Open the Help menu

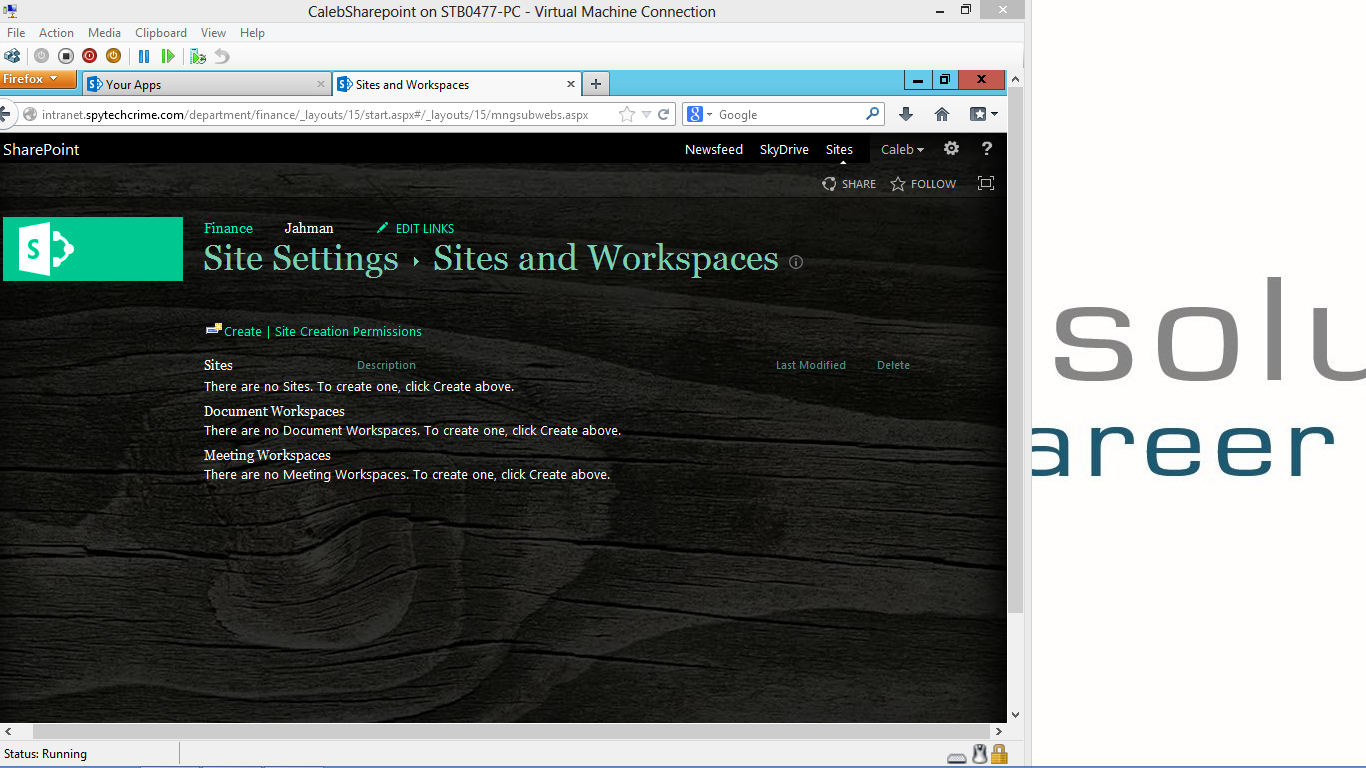coord(252,33)
